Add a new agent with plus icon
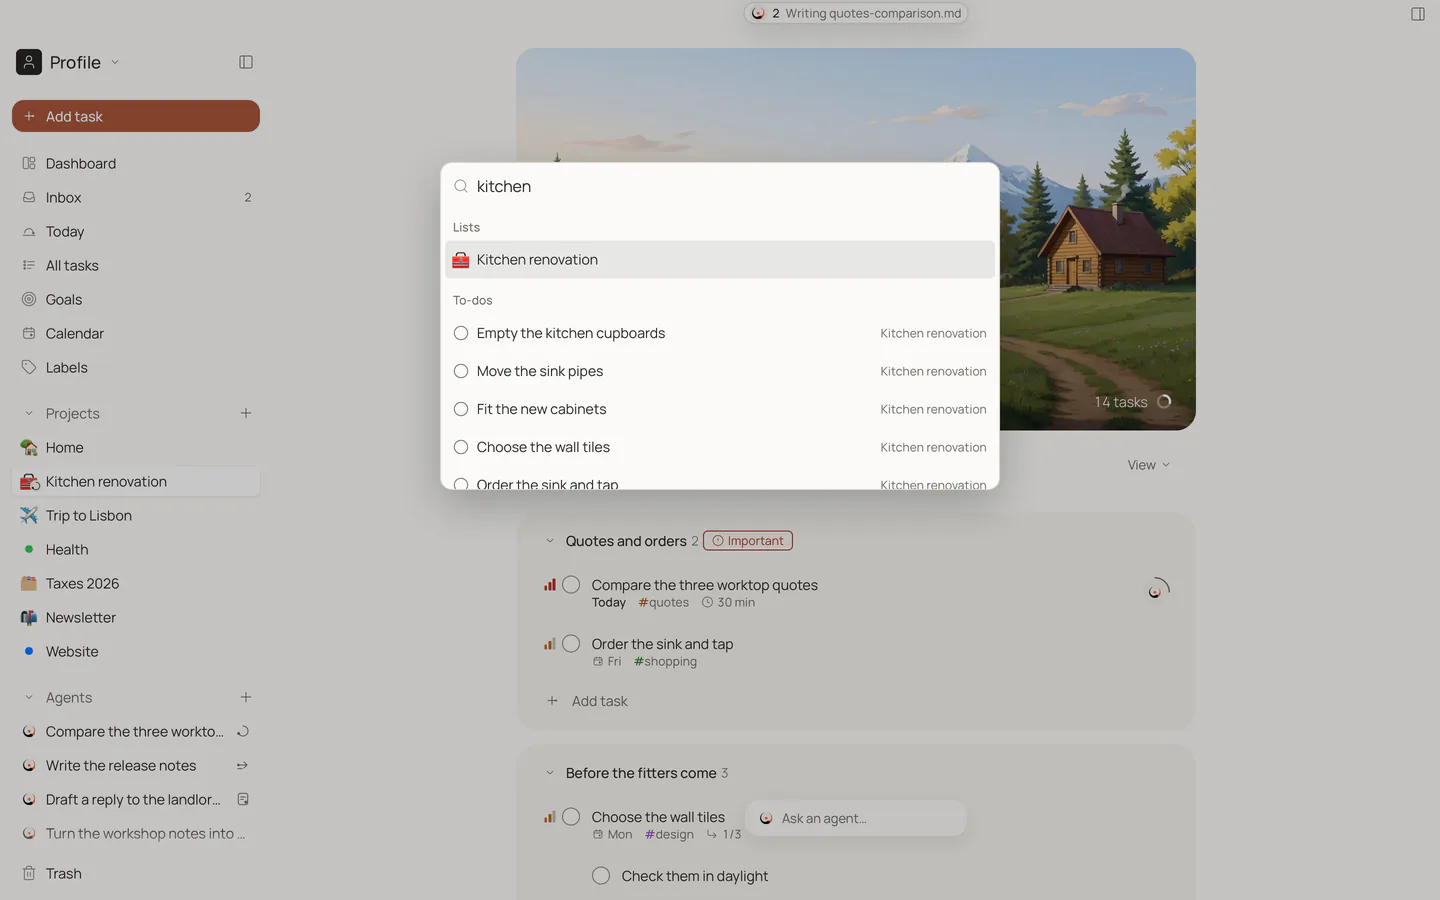 [246, 697]
